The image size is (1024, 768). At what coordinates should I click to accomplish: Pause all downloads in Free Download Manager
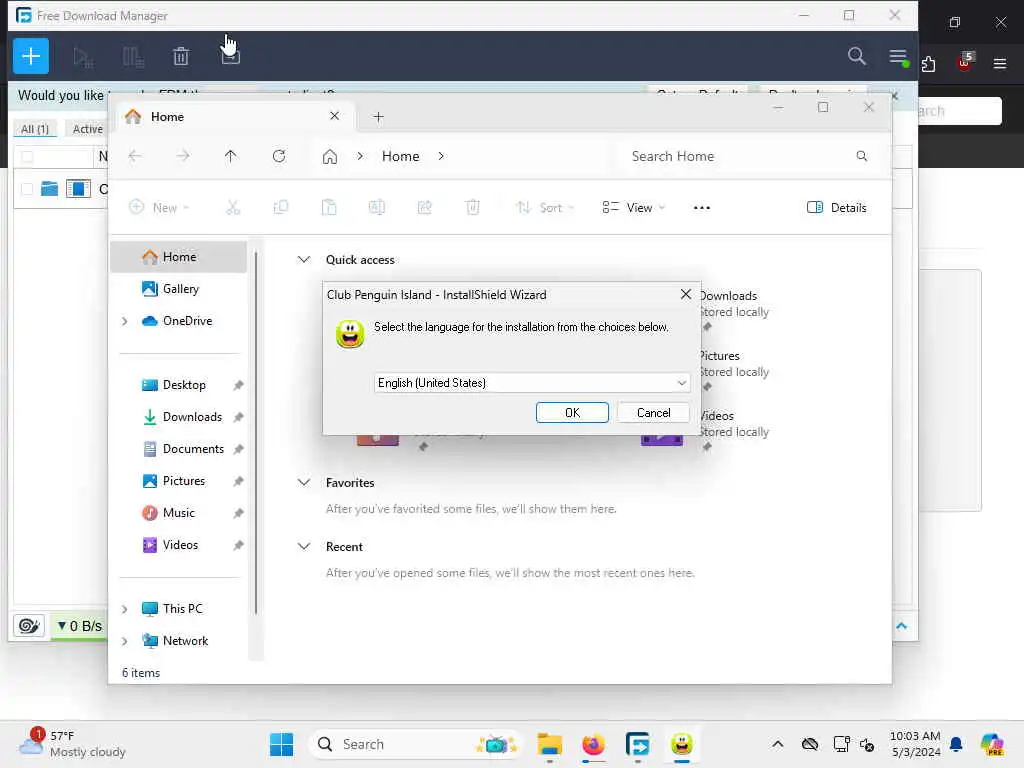(x=133, y=57)
